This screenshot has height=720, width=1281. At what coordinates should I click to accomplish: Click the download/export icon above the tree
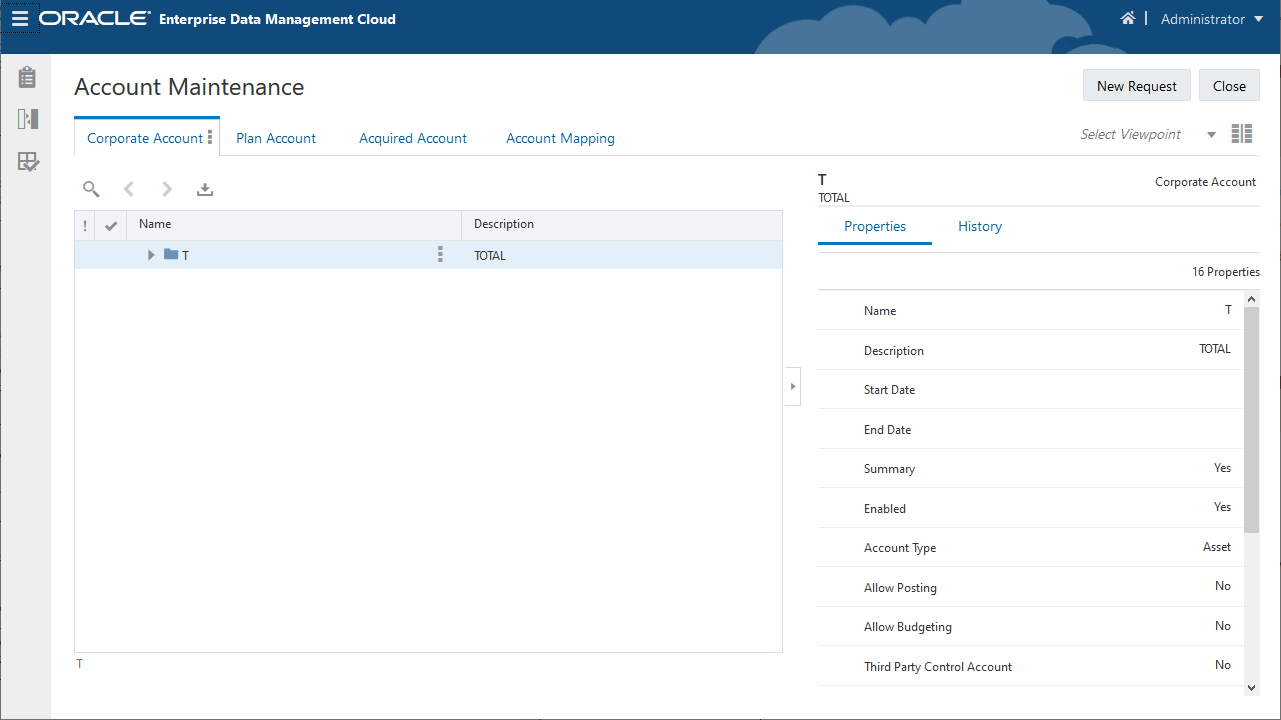coord(205,189)
